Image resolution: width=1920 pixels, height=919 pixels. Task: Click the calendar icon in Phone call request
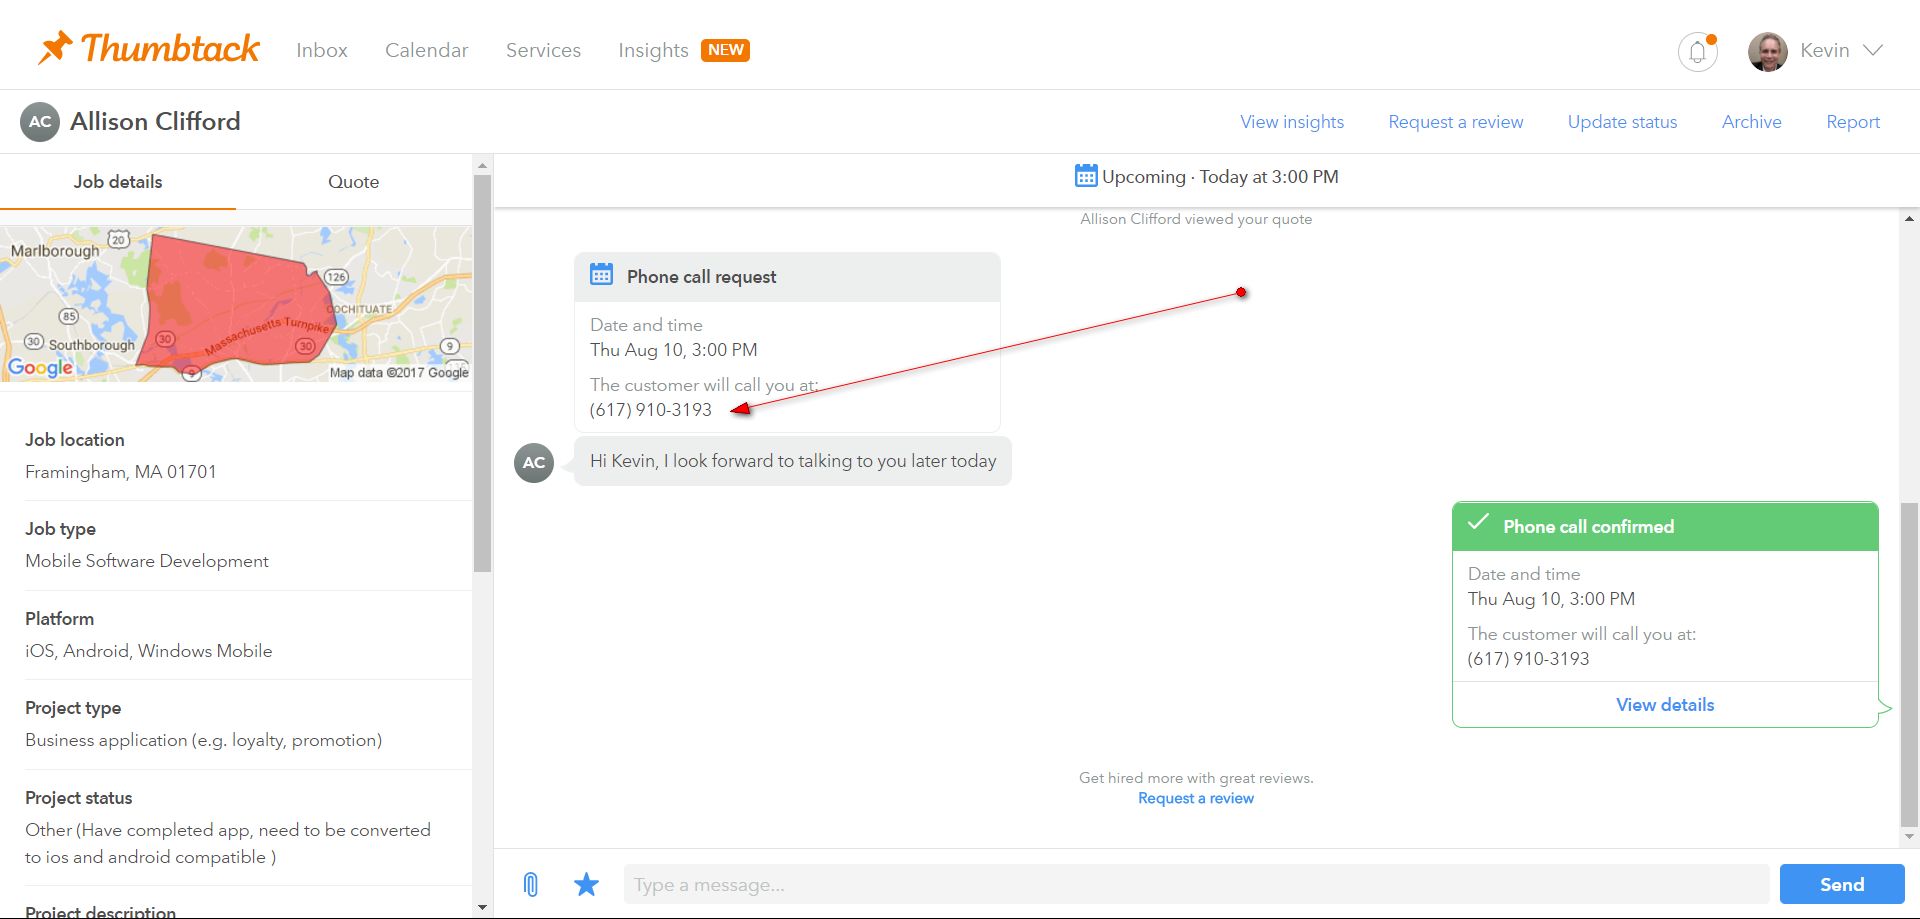(601, 275)
